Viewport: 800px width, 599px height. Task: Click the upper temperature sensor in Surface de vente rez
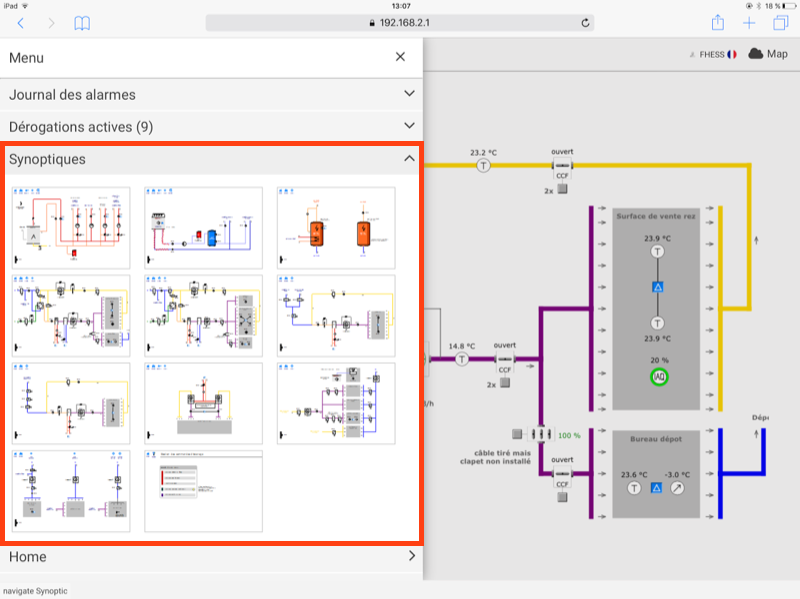657,252
